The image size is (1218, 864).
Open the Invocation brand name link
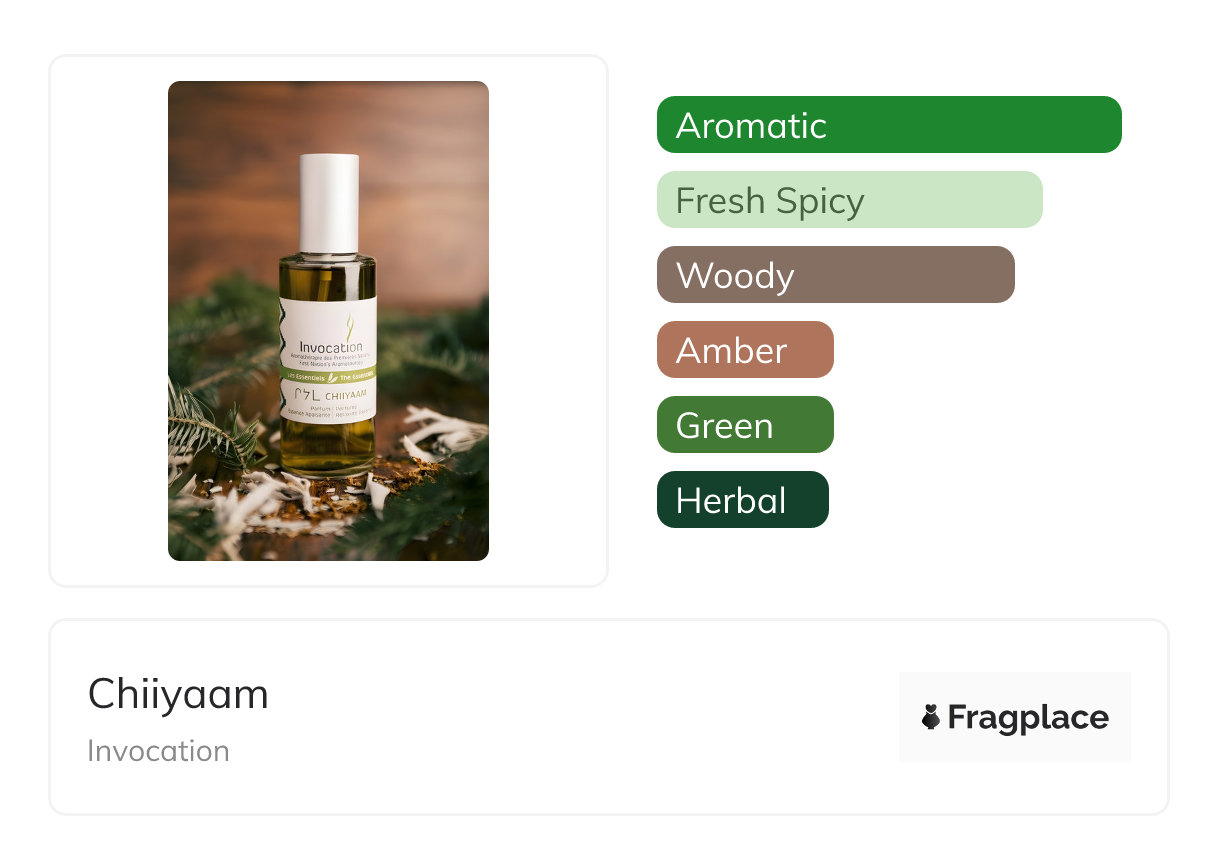click(x=158, y=751)
